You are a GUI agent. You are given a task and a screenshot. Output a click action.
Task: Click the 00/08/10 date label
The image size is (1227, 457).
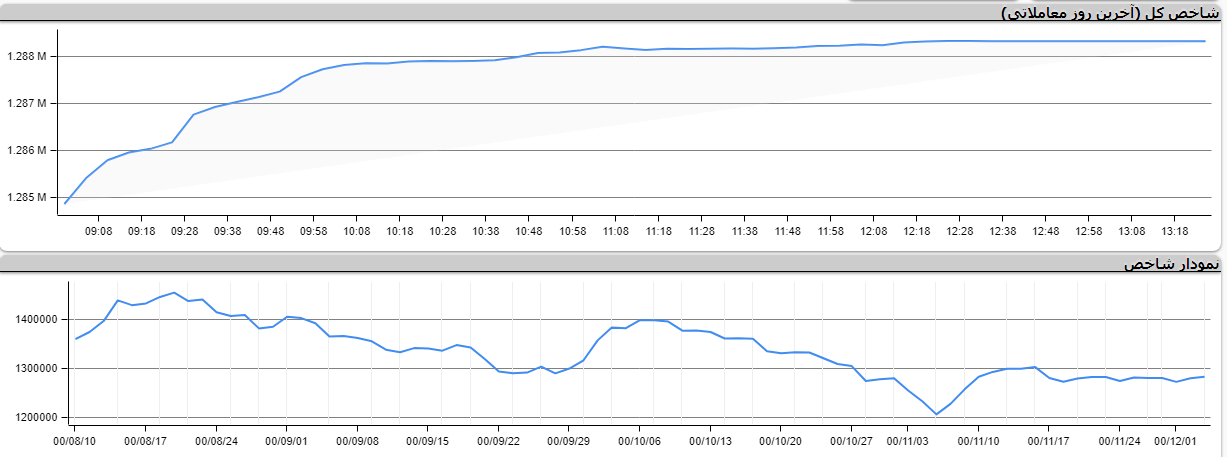(x=75, y=439)
